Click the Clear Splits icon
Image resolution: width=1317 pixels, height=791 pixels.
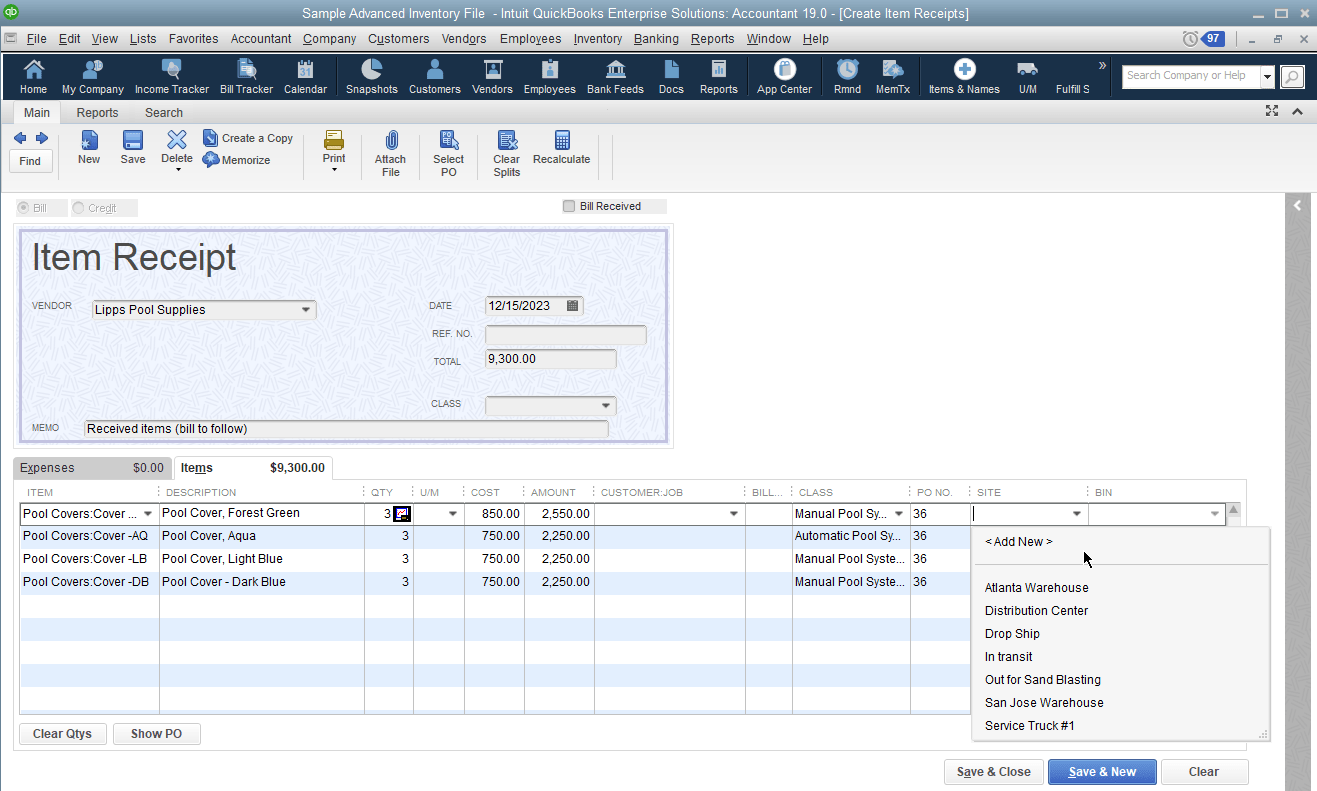[507, 154]
